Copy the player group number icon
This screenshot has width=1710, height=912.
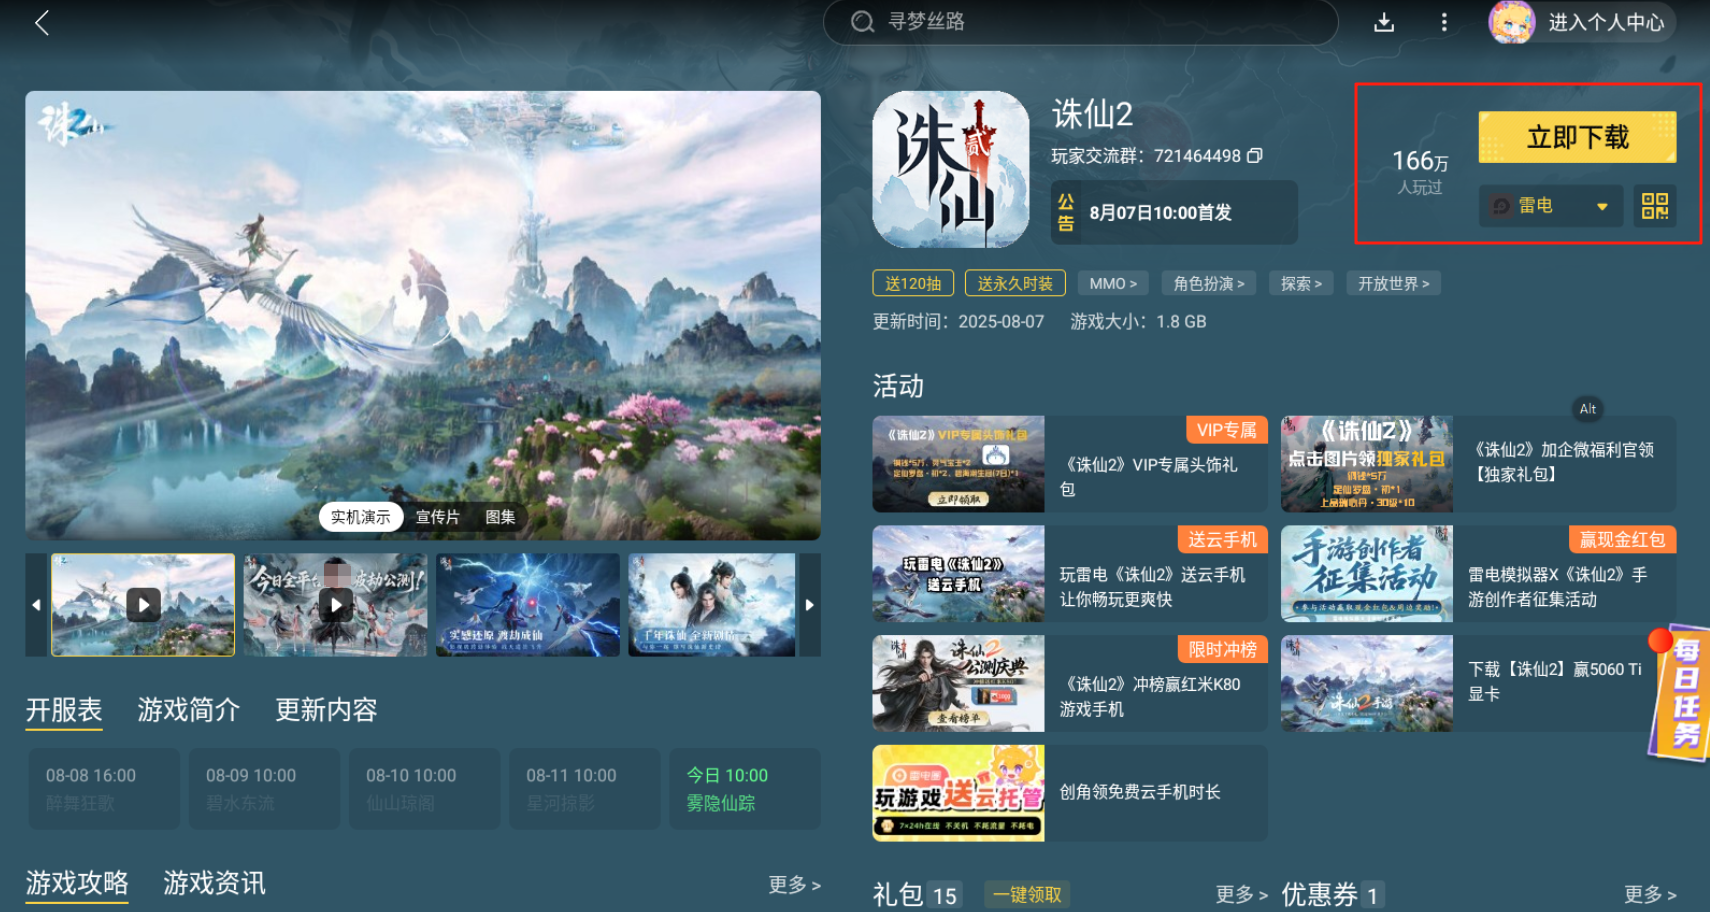1255,156
